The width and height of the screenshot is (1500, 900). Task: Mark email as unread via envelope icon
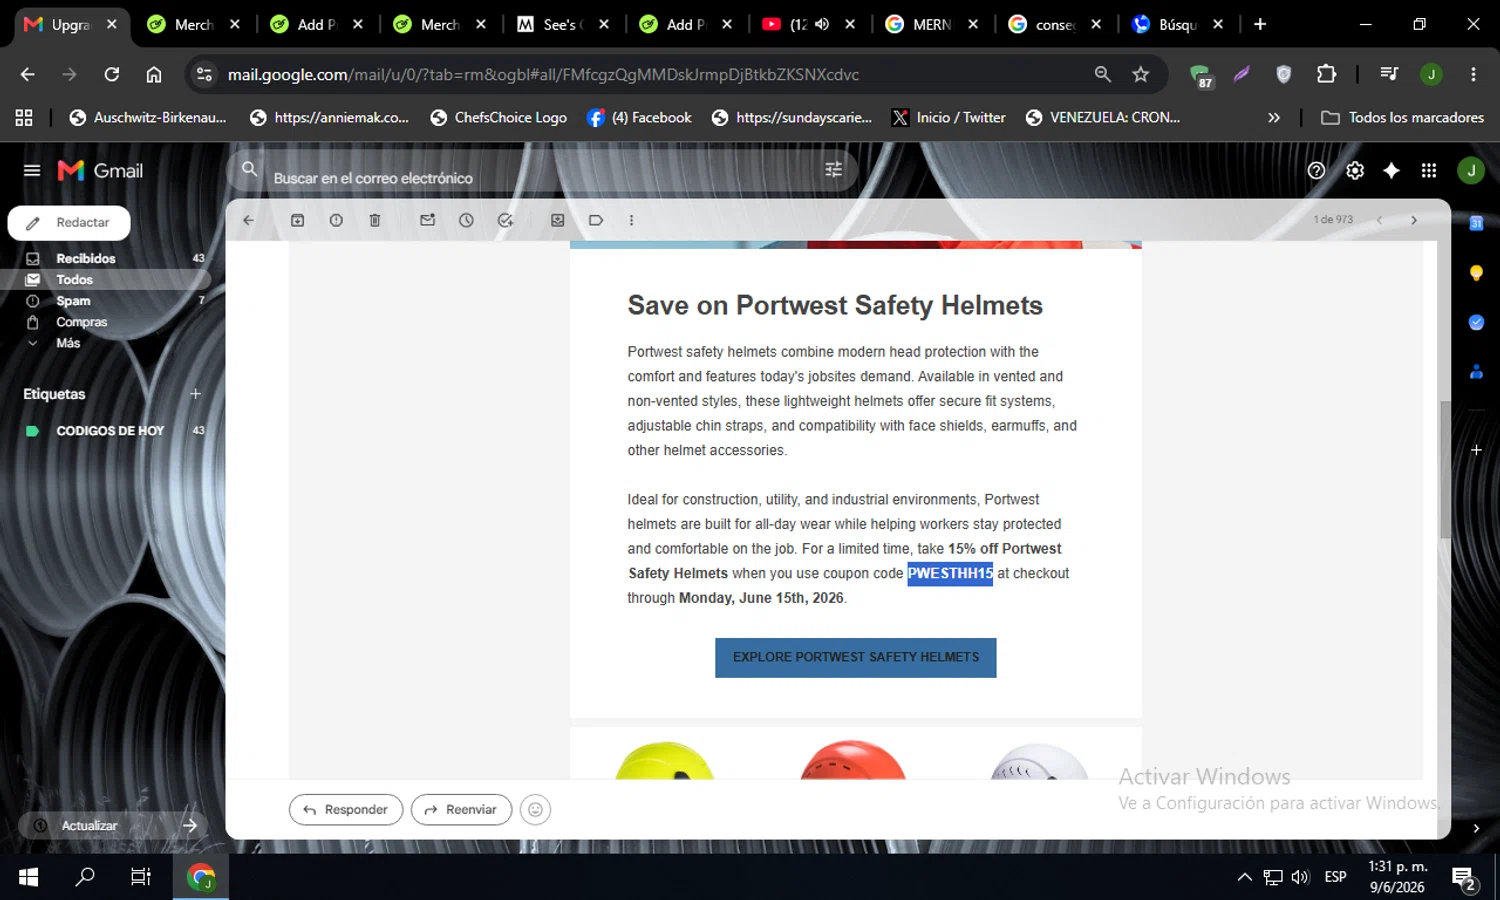428,220
